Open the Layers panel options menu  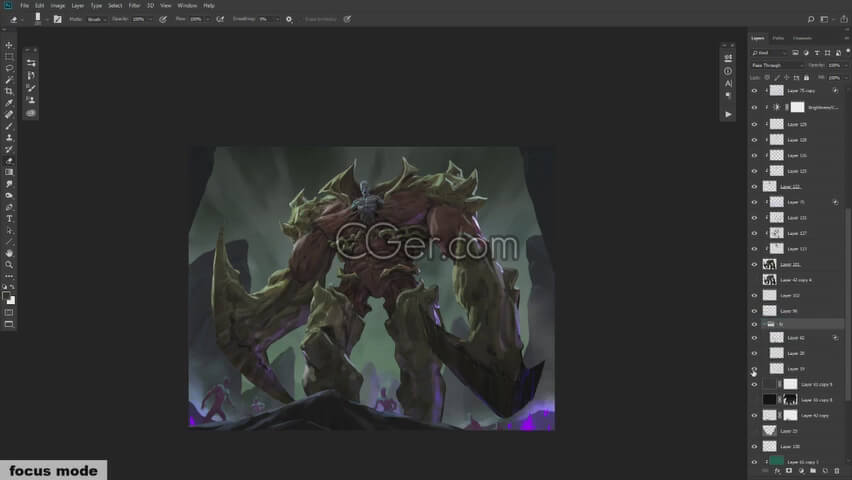[x=847, y=38]
